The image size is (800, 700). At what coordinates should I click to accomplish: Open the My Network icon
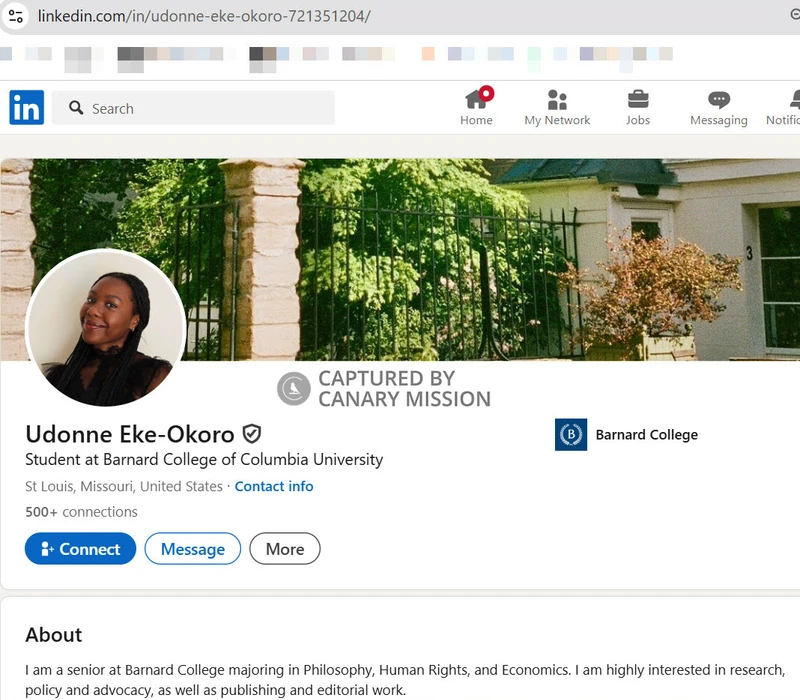pyautogui.click(x=557, y=100)
